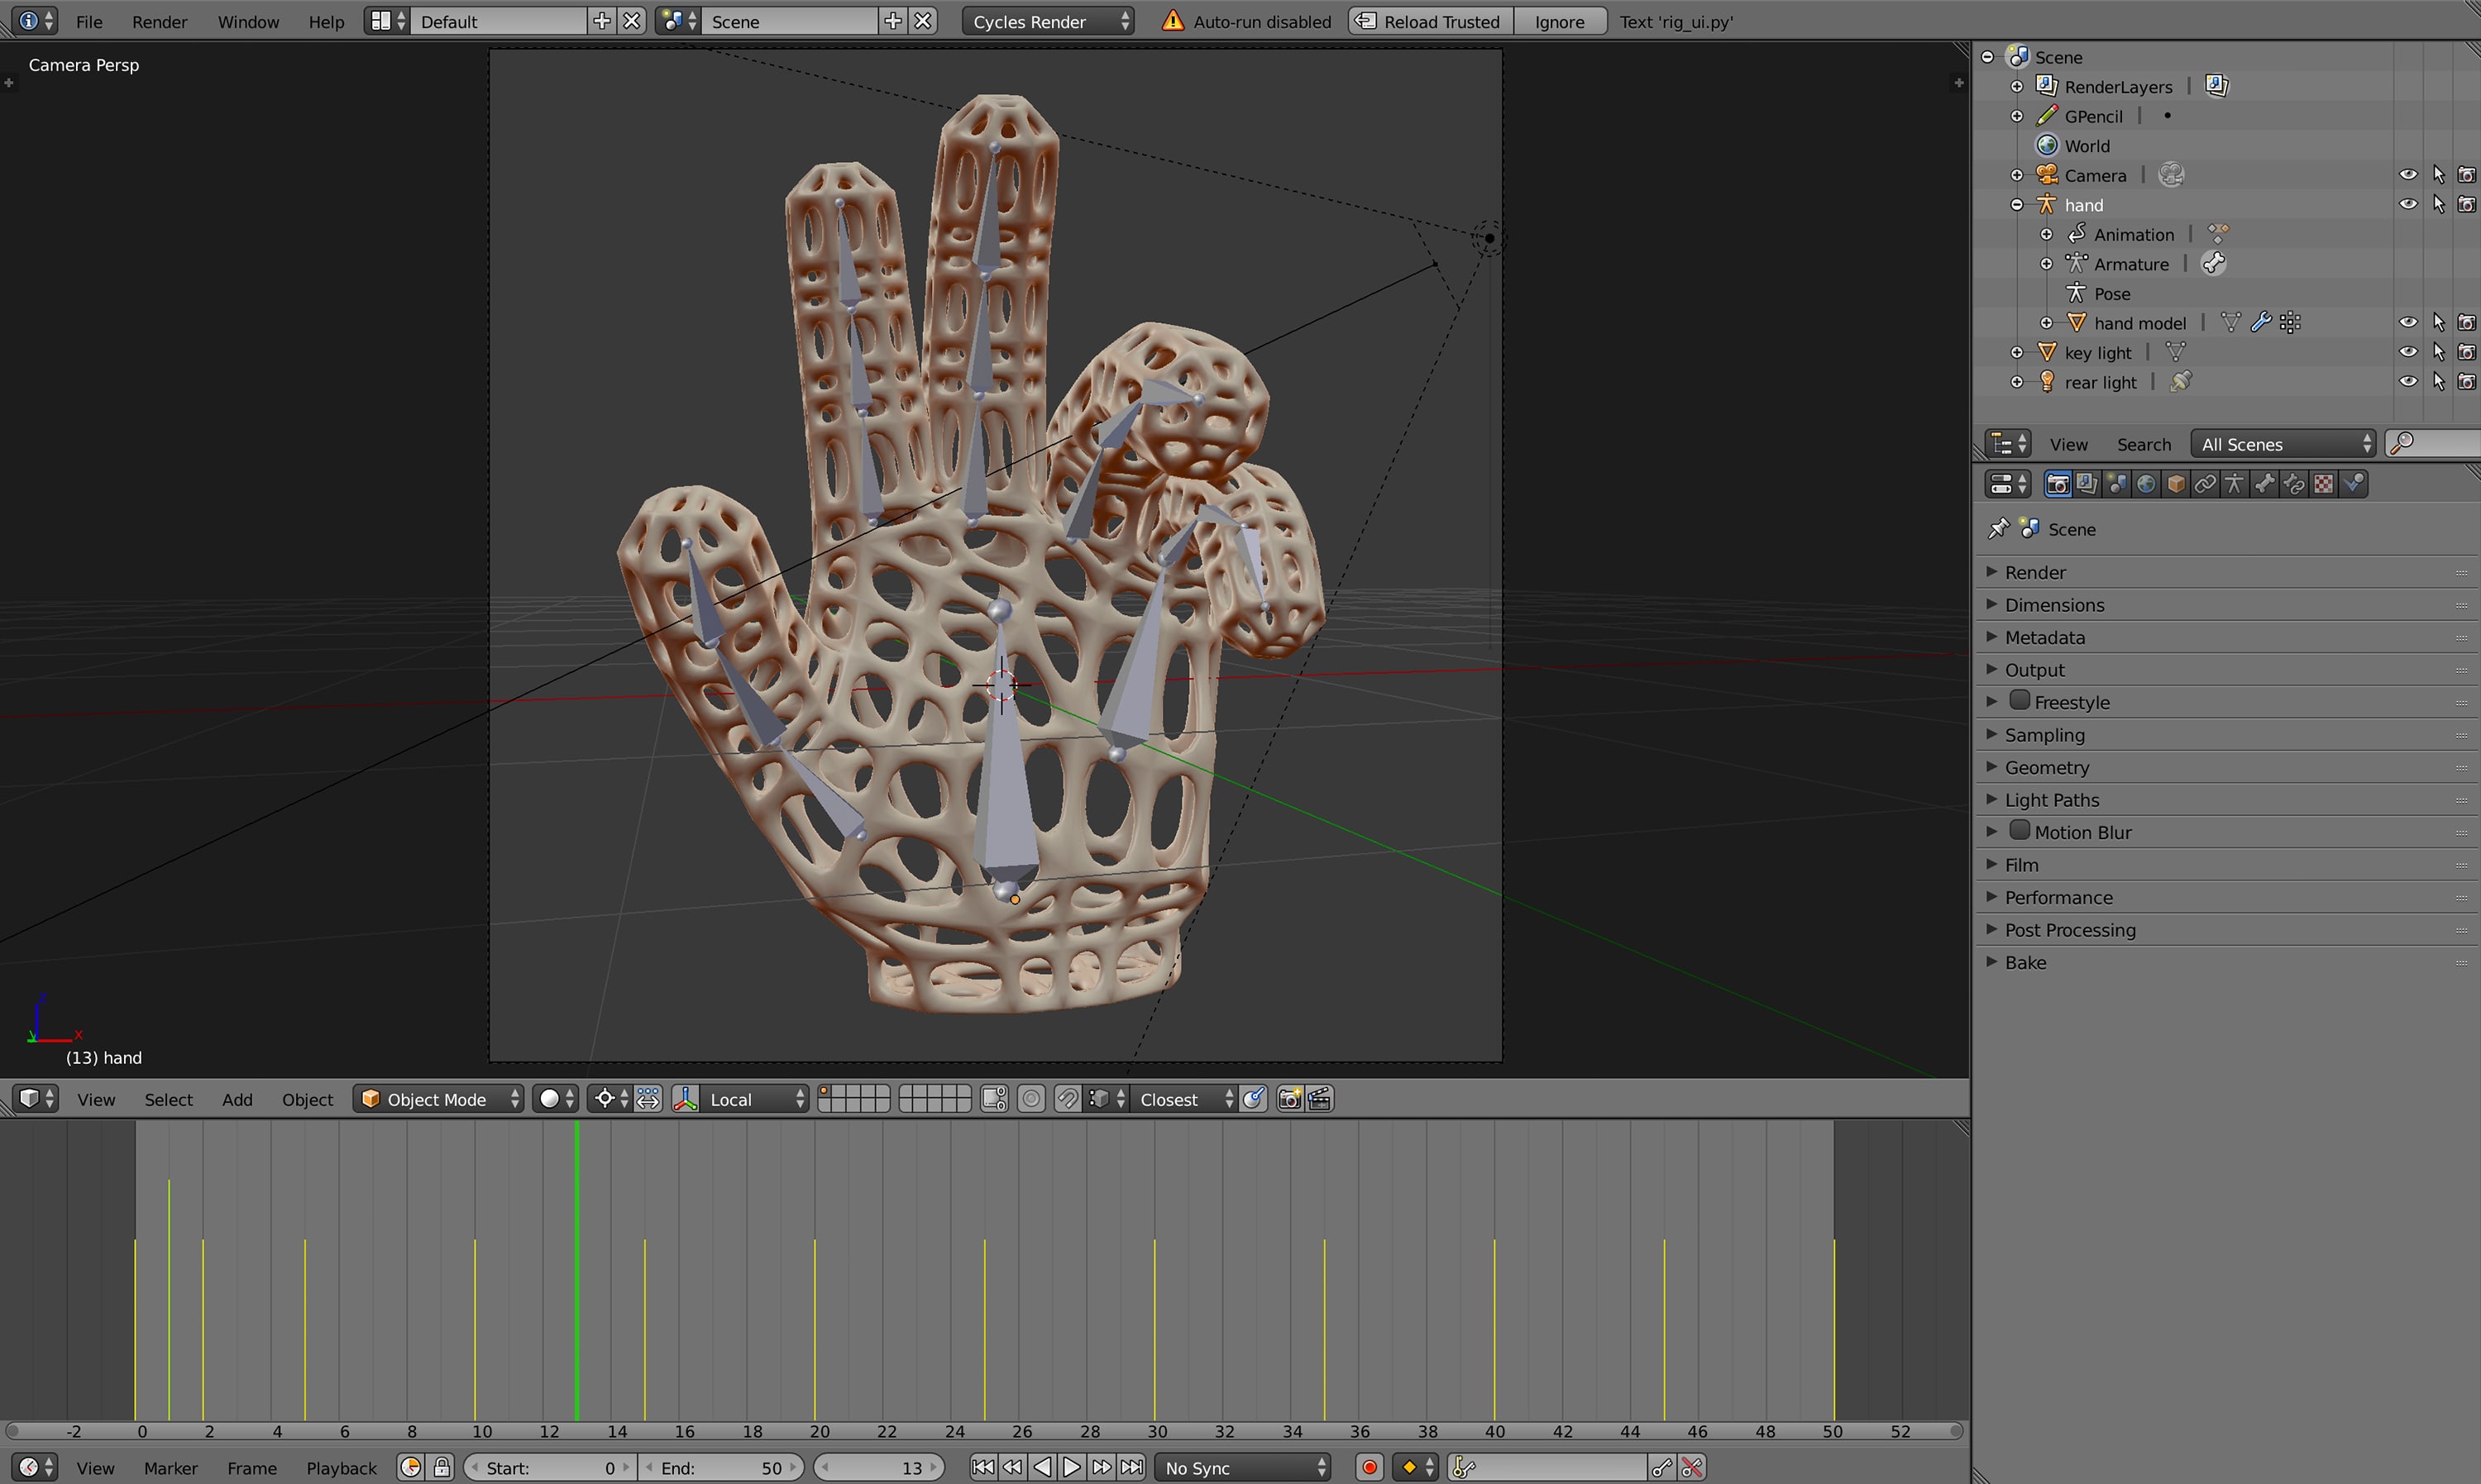Open the Physics properties tab
Image resolution: width=2481 pixels, height=1484 pixels.
coord(2353,483)
